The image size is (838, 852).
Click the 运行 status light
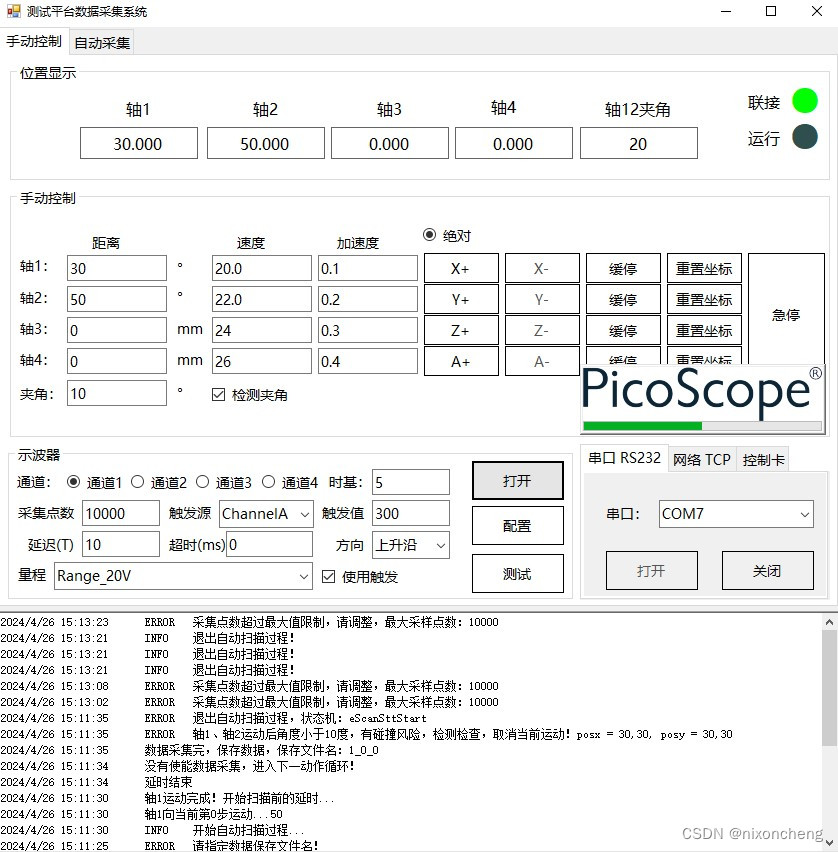805,137
